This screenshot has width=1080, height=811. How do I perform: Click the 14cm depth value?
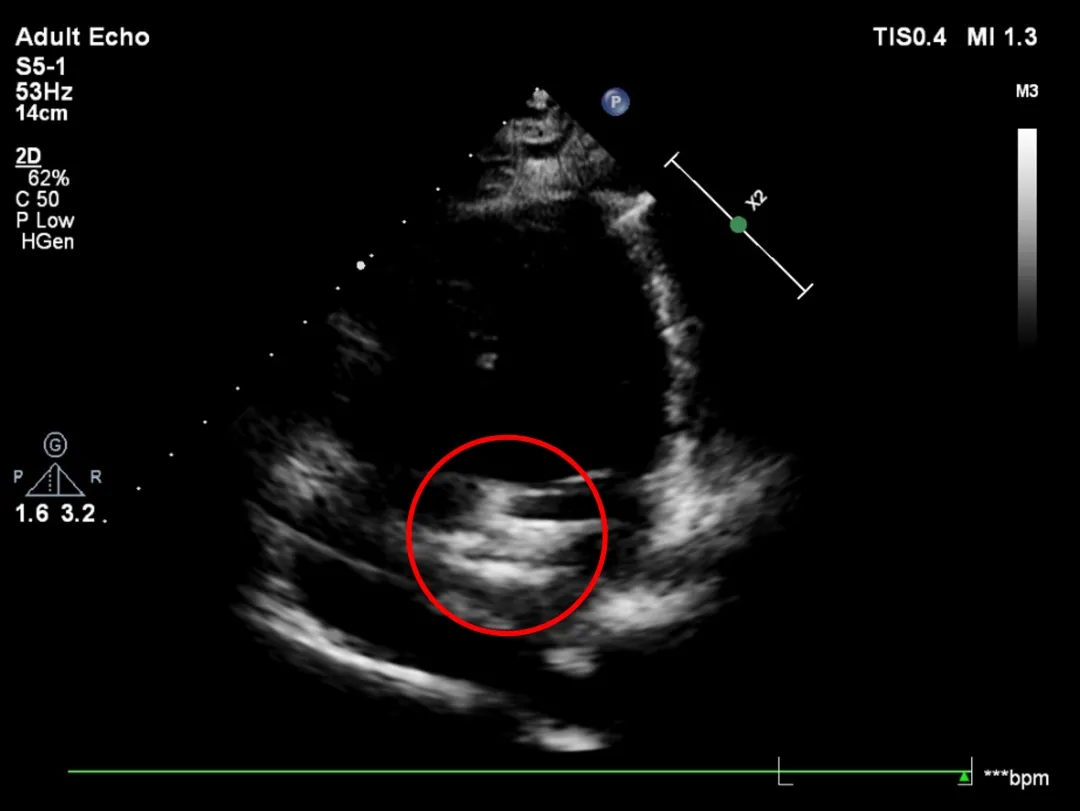41,113
